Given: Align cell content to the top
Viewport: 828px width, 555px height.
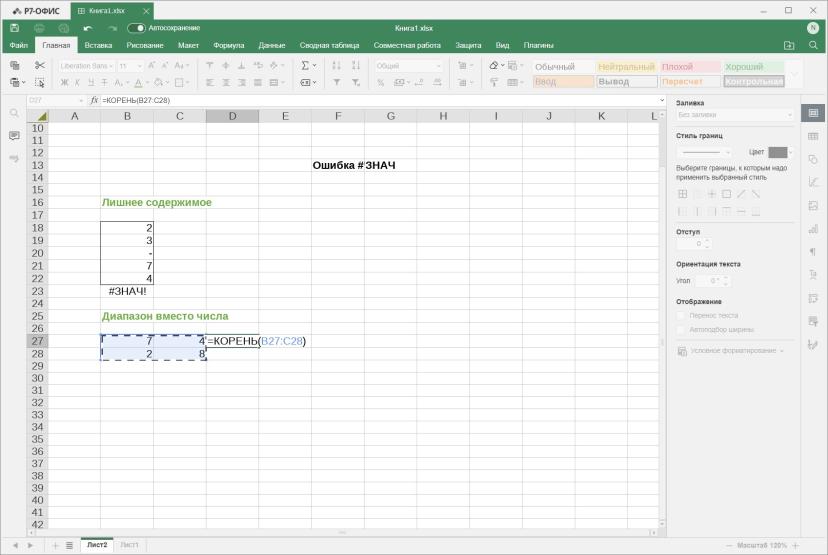Looking at the screenshot, I should [x=210, y=65].
